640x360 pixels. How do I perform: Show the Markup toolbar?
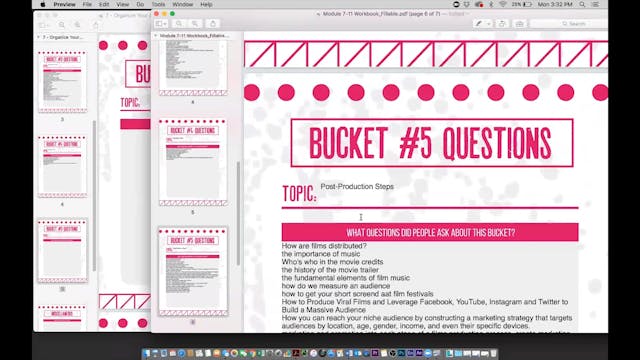(520, 24)
